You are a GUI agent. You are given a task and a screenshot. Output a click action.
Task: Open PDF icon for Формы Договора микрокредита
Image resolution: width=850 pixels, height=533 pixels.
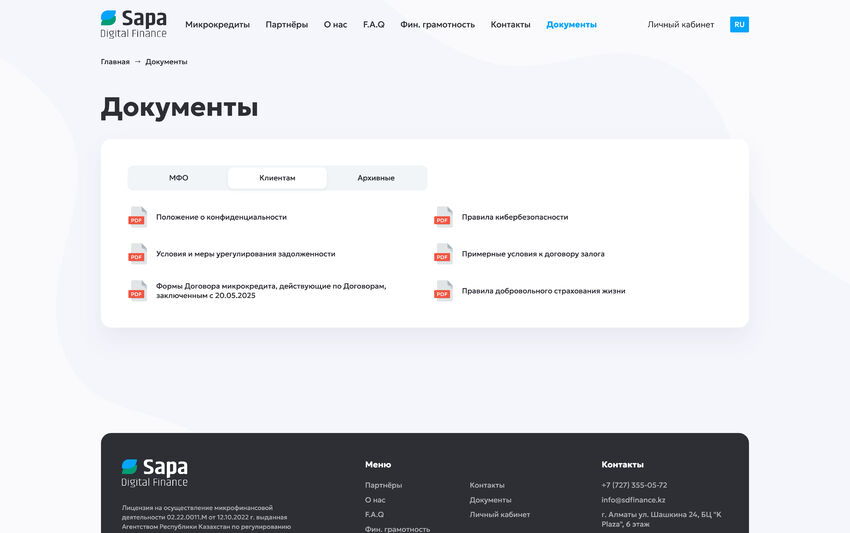(137, 291)
